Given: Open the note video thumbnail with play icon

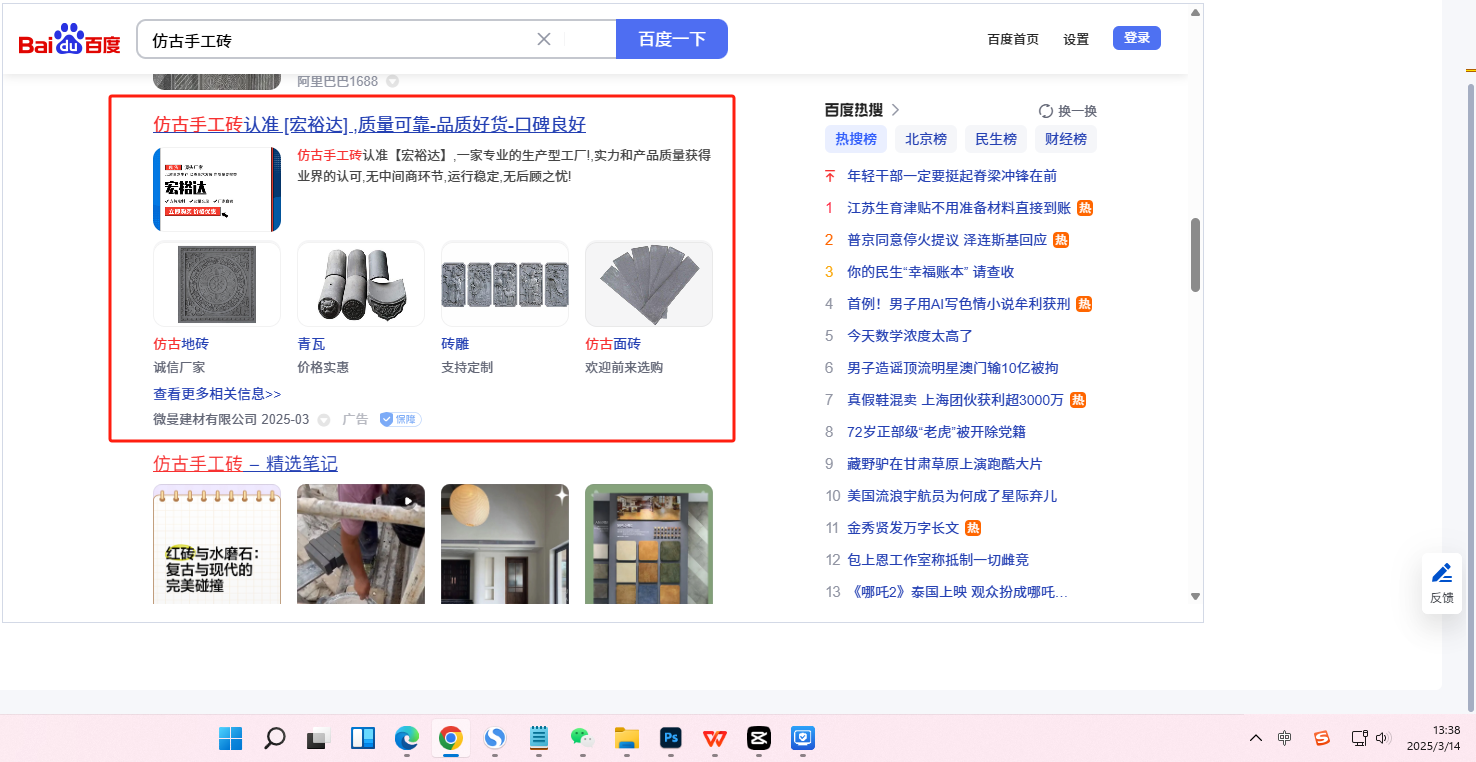Looking at the screenshot, I should tap(361, 544).
